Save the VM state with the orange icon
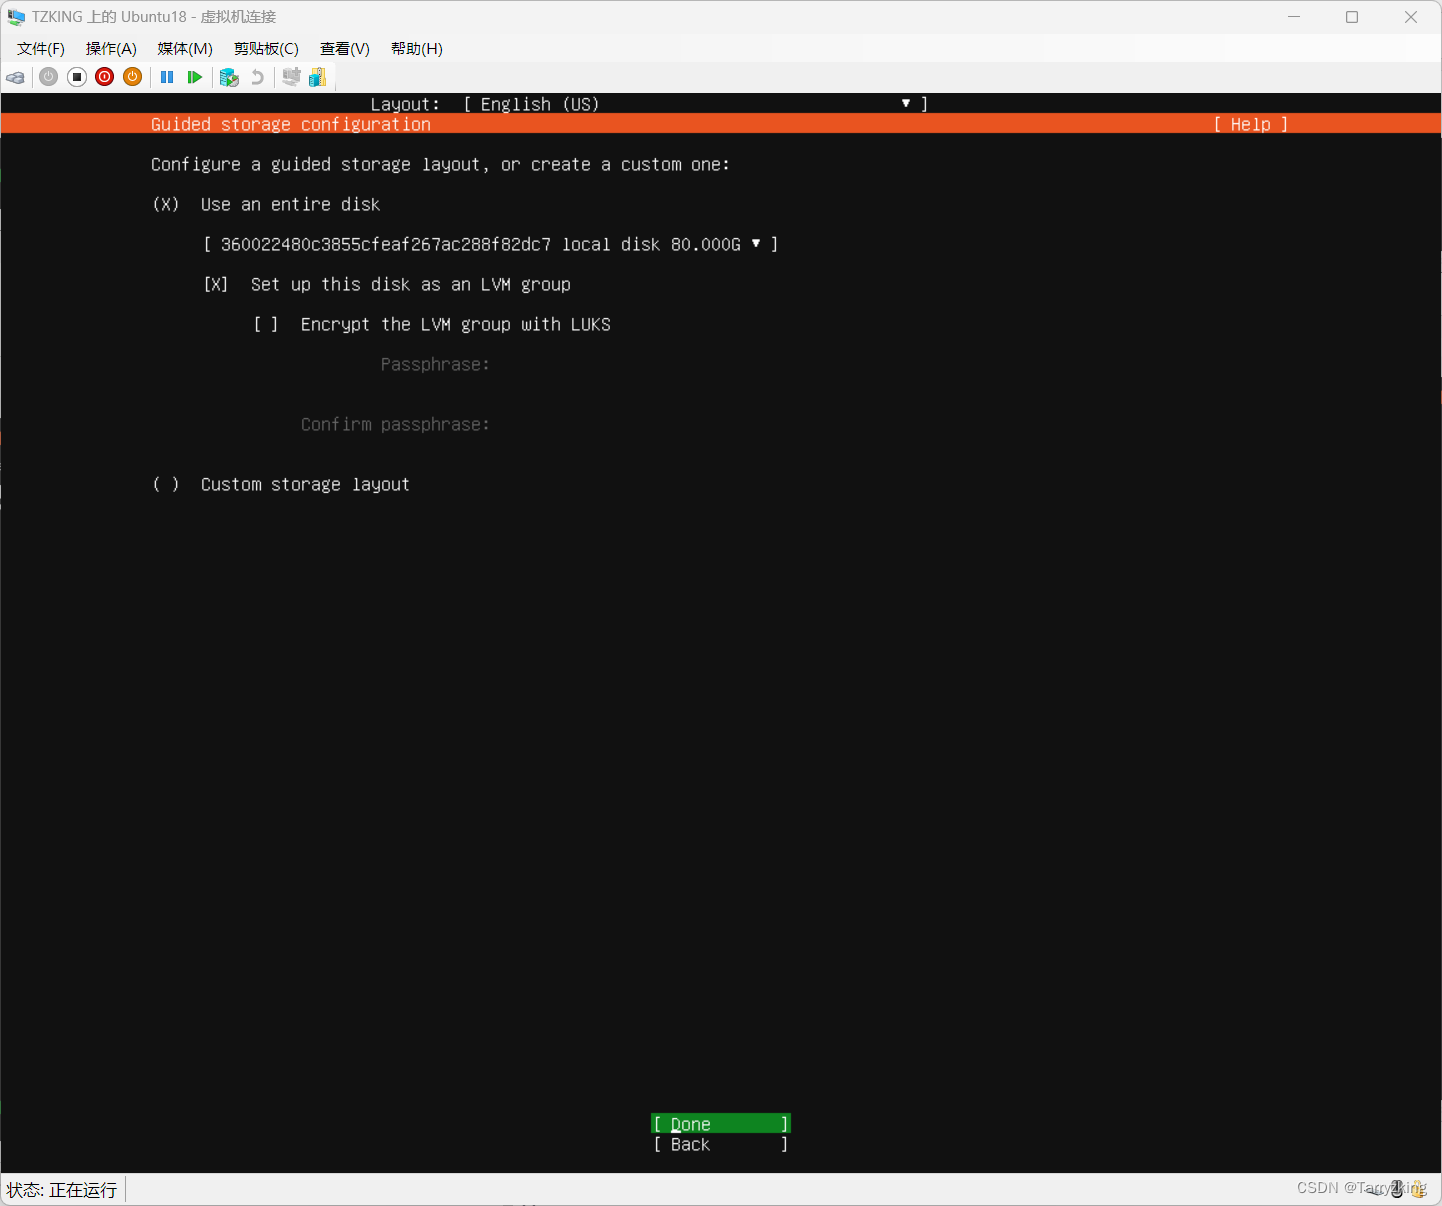The width and height of the screenshot is (1442, 1206). (x=132, y=77)
